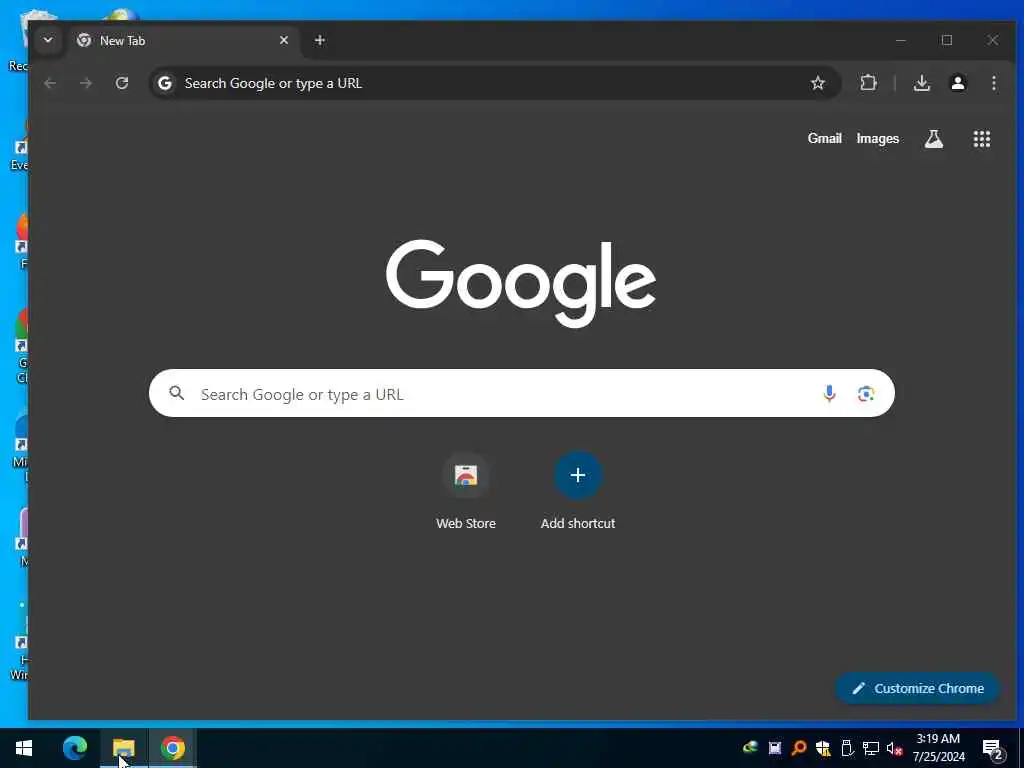The height and width of the screenshot is (768, 1024).
Task: Click the Google search box on page
Action: pyautogui.click(x=522, y=393)
